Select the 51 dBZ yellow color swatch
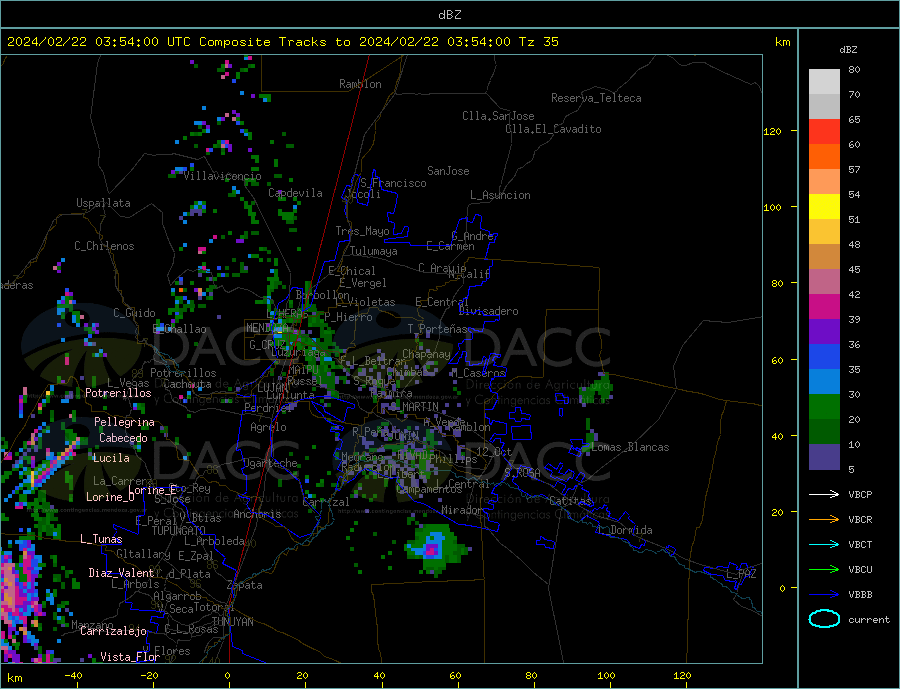 824,207
